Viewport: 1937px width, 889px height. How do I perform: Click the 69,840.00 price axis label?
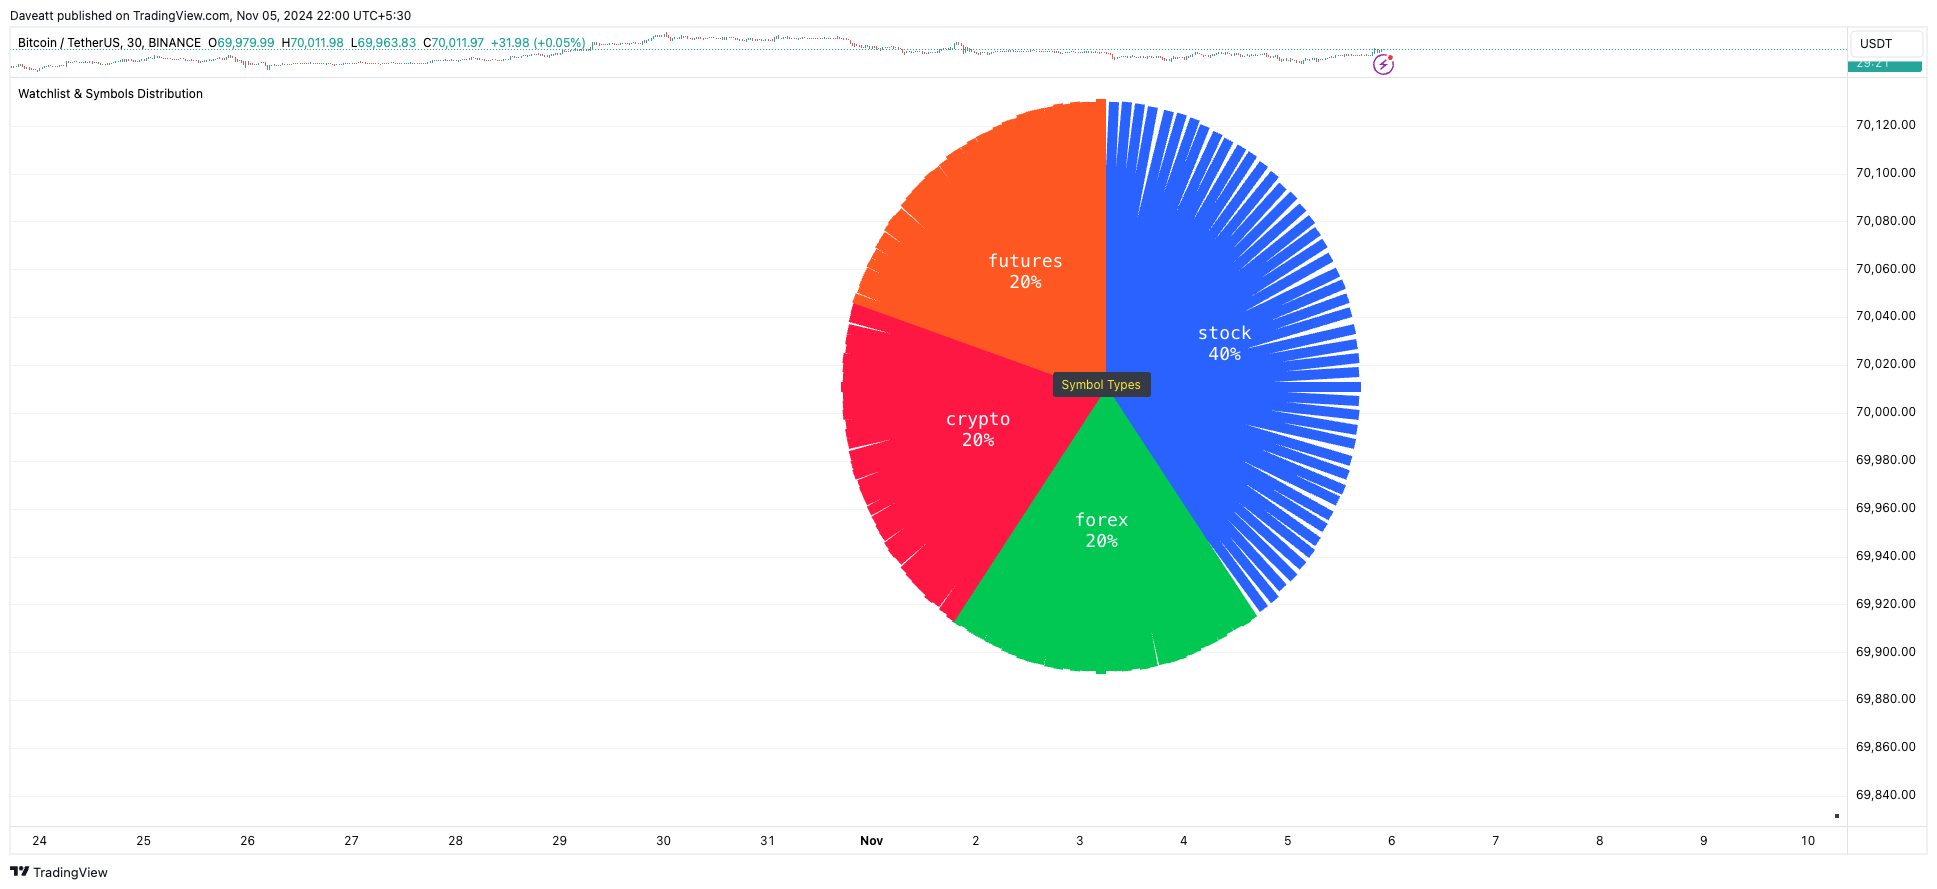(1886, 795)
